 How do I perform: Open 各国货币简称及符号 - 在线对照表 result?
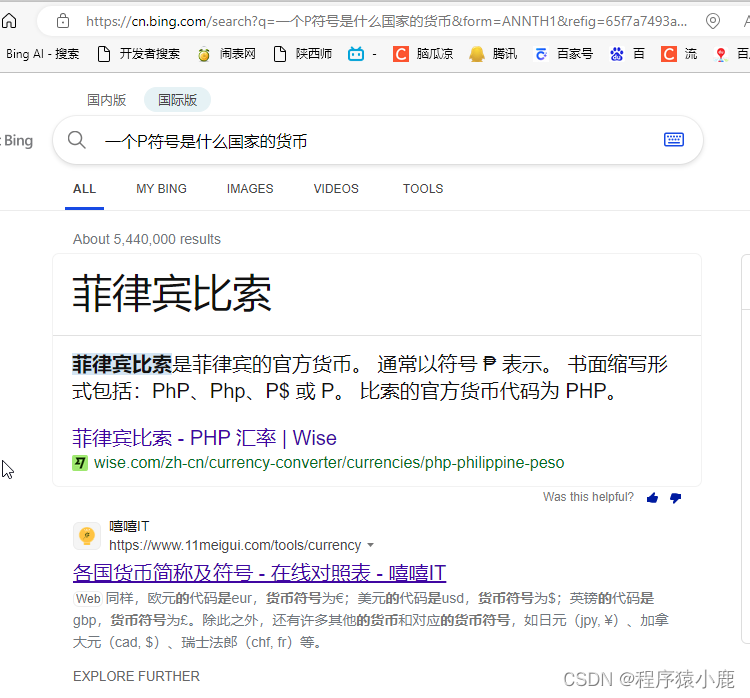click(x=260, y=573)
